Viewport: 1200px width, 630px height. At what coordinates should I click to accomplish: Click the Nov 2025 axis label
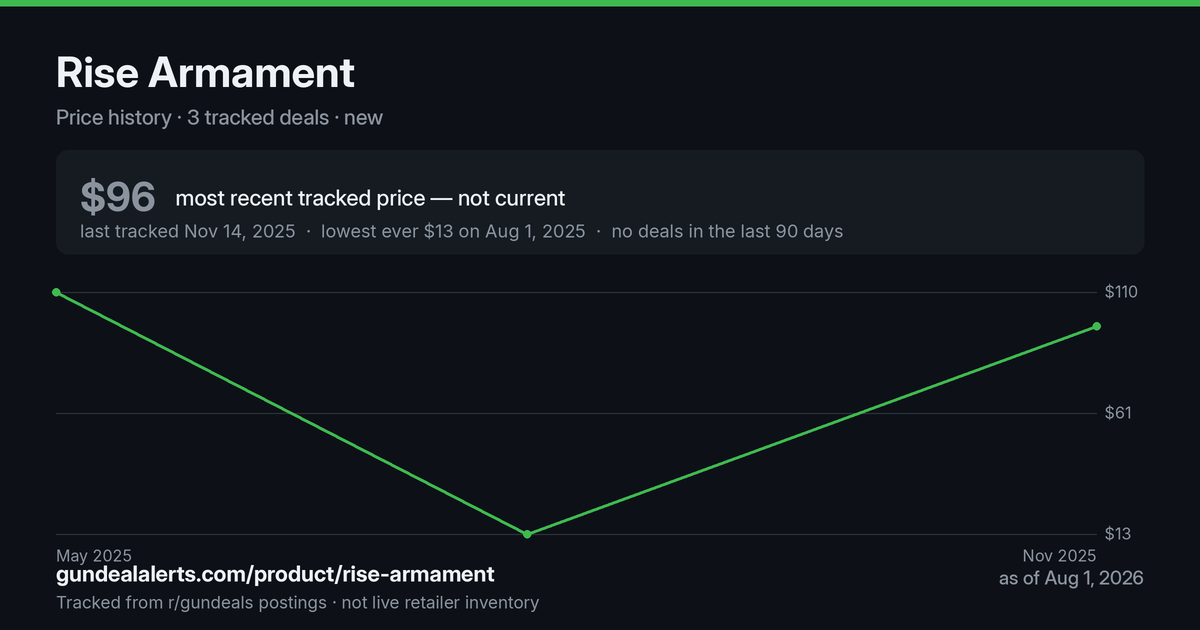(x=1059, y=555)
